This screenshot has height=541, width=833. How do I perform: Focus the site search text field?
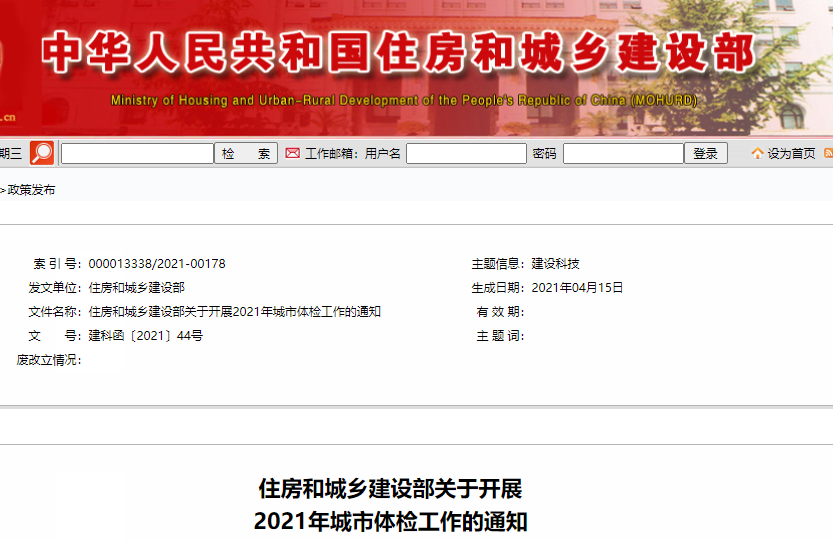138,154
